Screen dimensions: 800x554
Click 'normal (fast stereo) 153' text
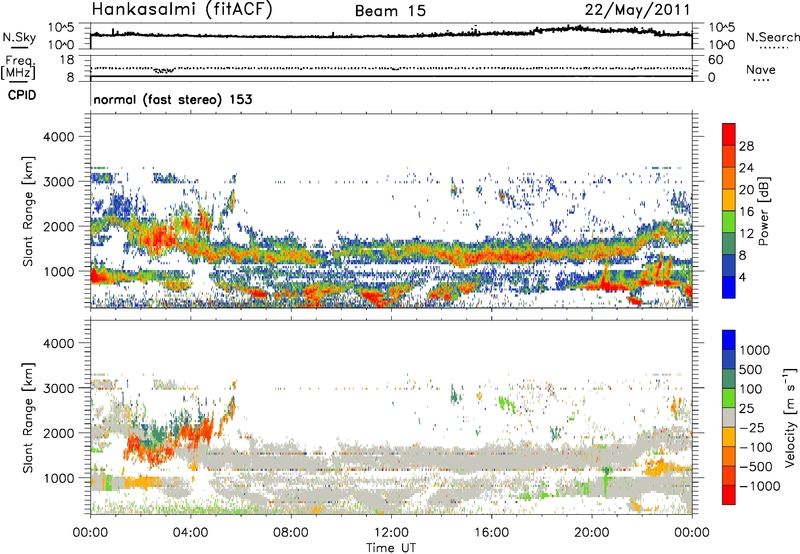[x=172, y=99]
